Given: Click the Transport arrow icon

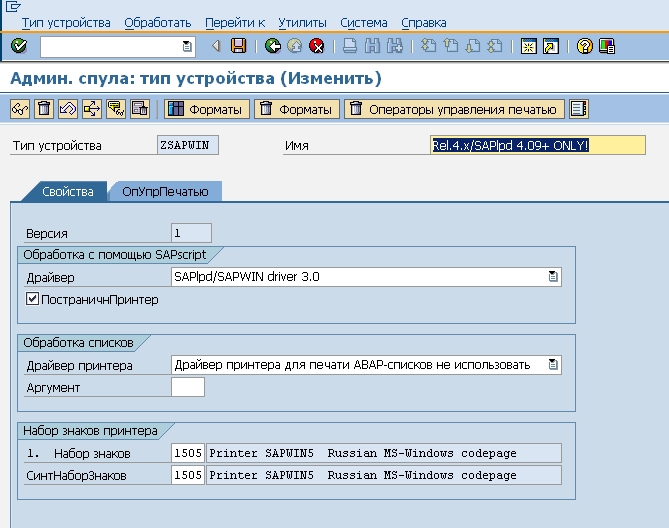Looking at the screenshot, I should 92,109.
